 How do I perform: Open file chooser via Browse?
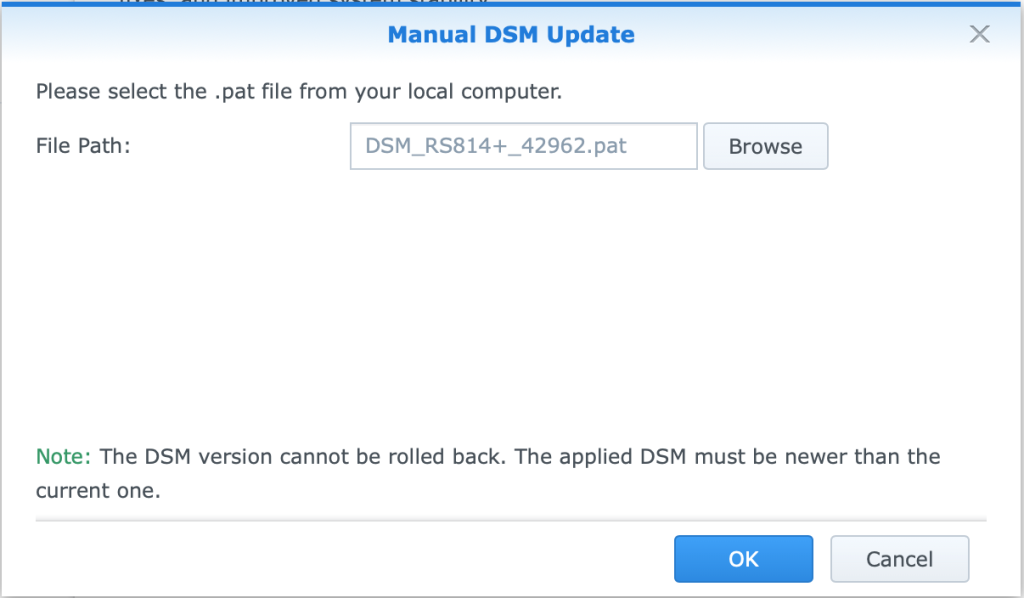pyautogui.click(x=765, y=146)
